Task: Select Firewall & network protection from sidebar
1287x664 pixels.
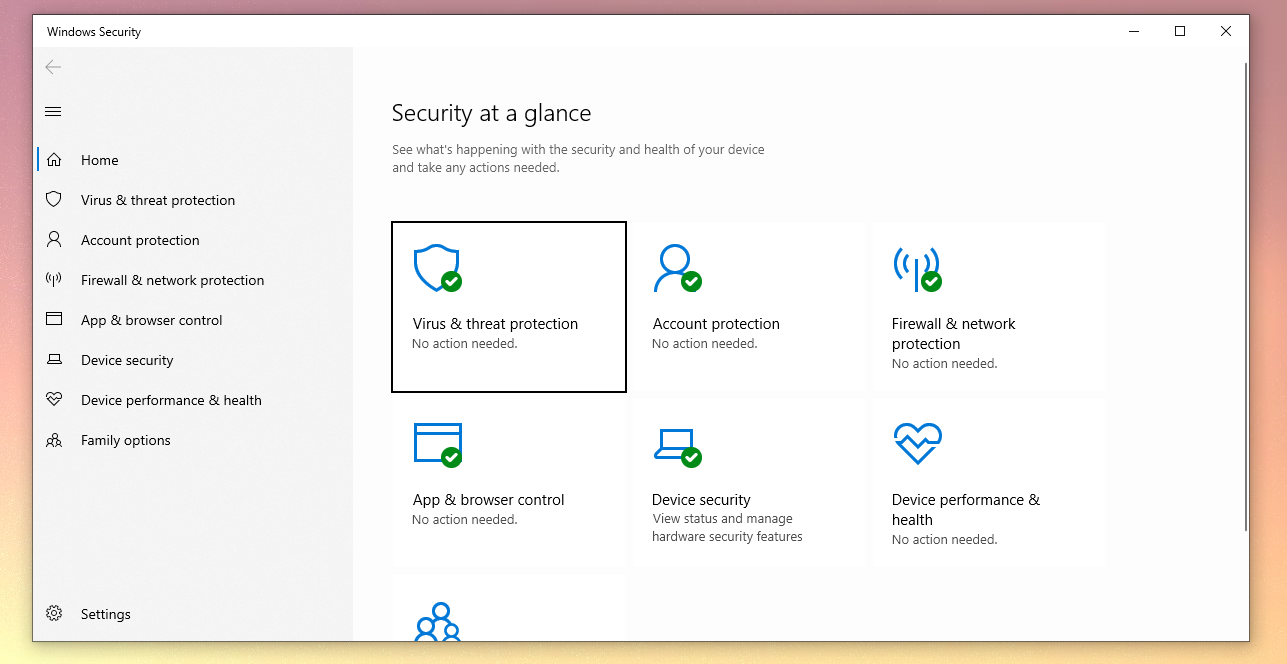Action: point(172,279)
